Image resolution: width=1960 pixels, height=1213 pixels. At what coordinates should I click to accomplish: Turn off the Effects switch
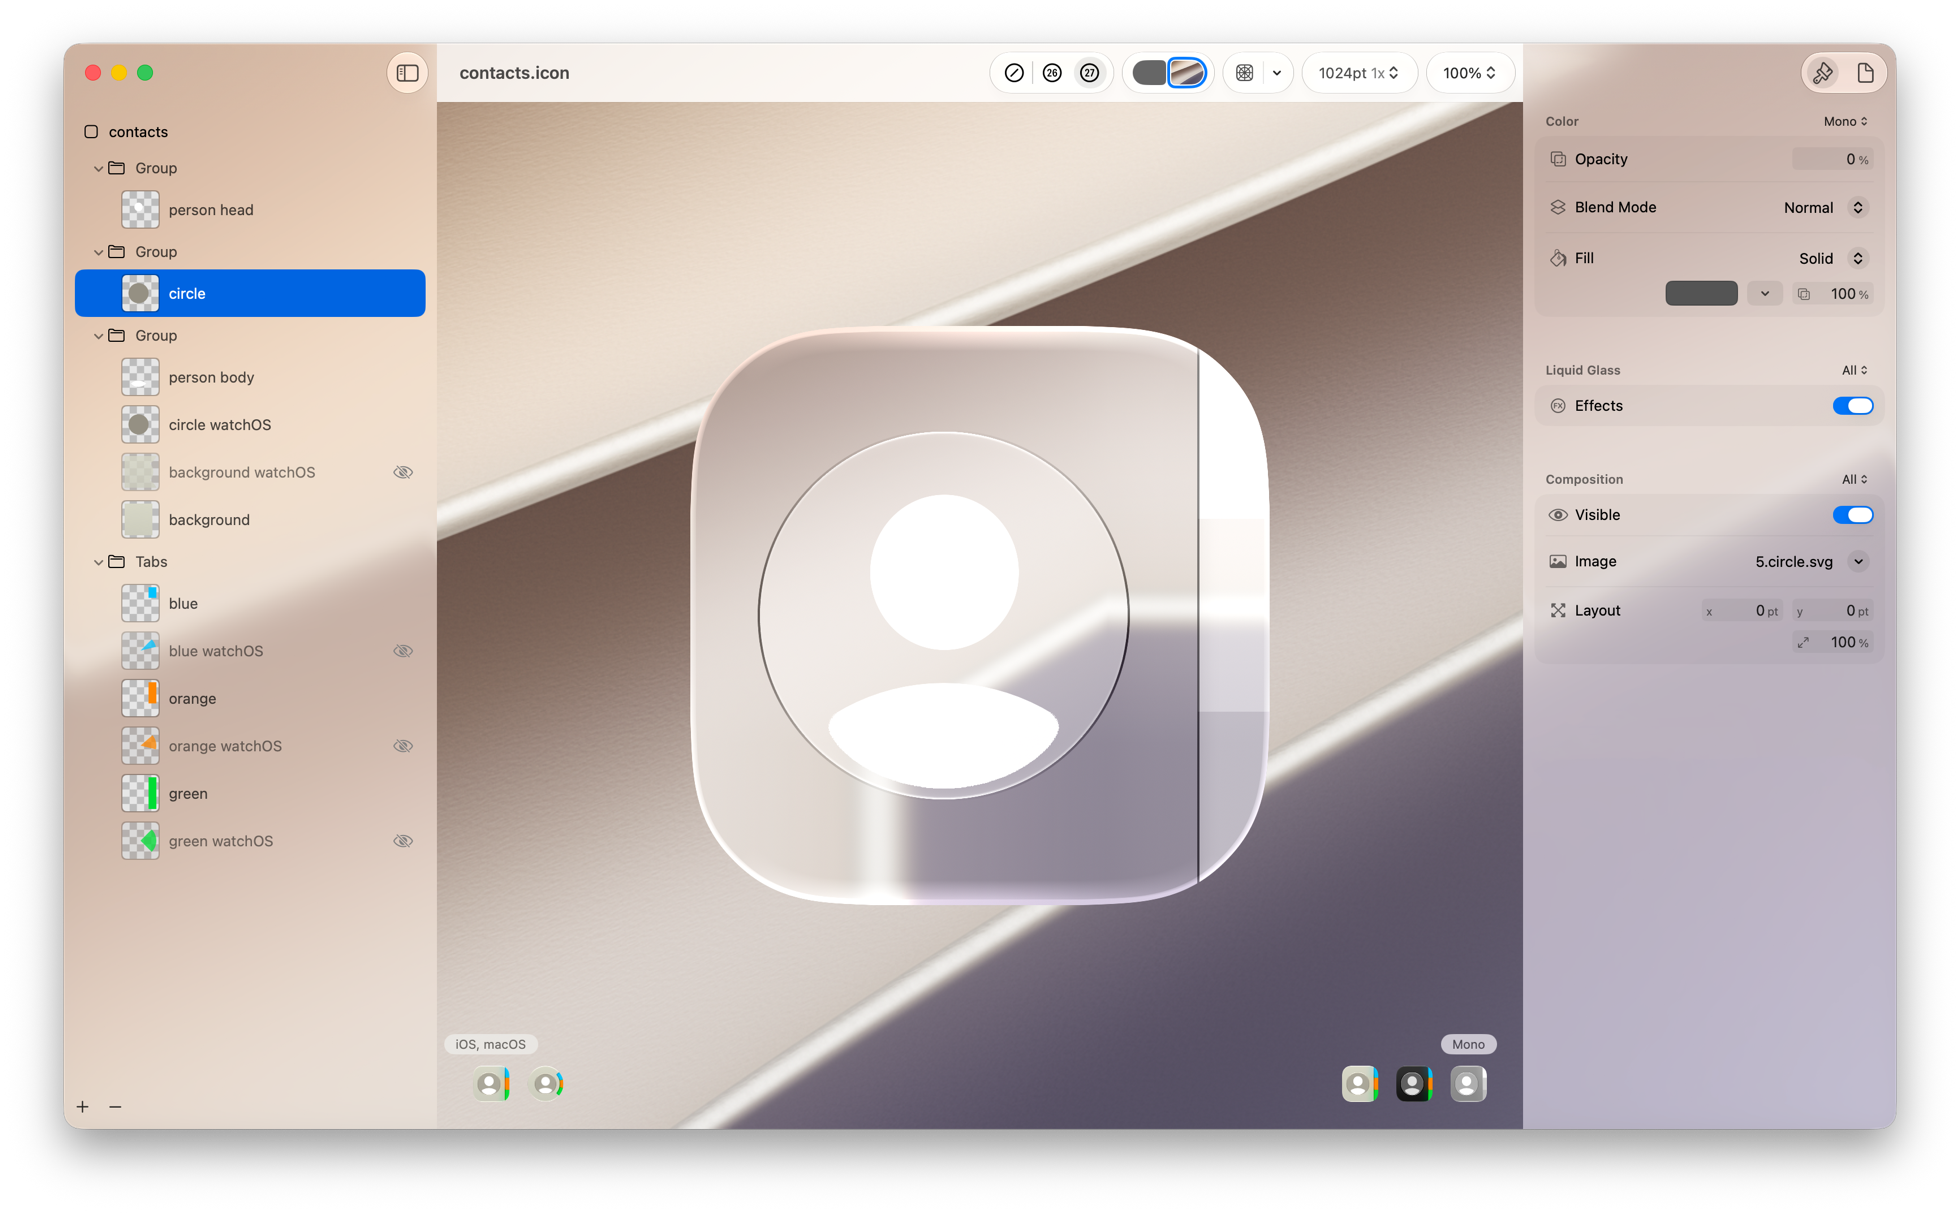click(1853, 406)
